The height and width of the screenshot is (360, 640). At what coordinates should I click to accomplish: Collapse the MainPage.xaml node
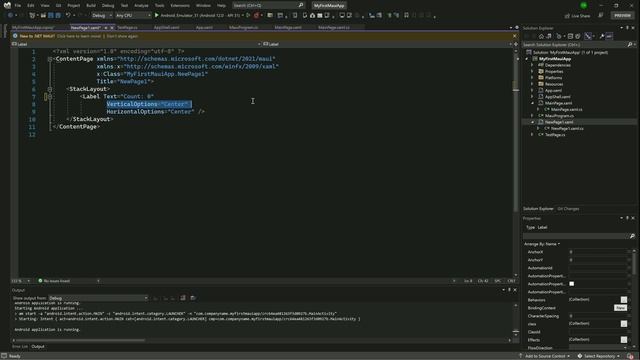[x=532, y=103]
